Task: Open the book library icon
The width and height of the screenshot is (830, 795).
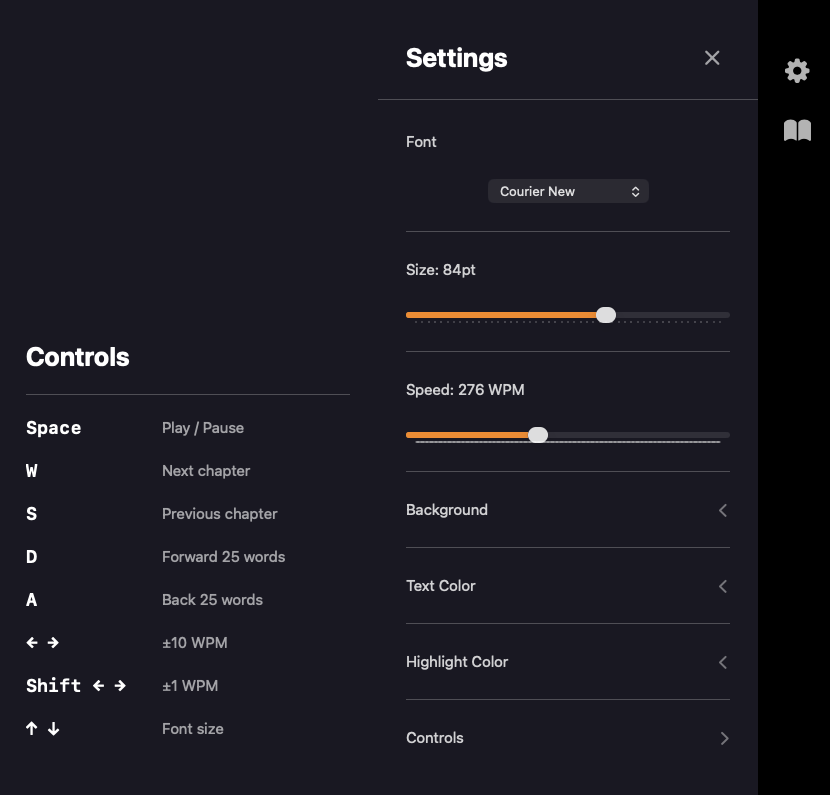Action: [x=797, y=130]
